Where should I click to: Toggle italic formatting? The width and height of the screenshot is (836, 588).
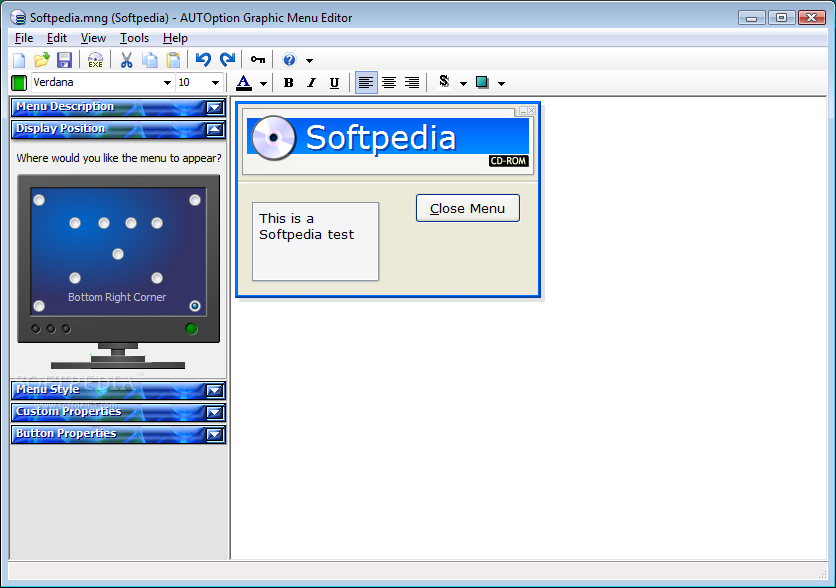coord(311,83)
